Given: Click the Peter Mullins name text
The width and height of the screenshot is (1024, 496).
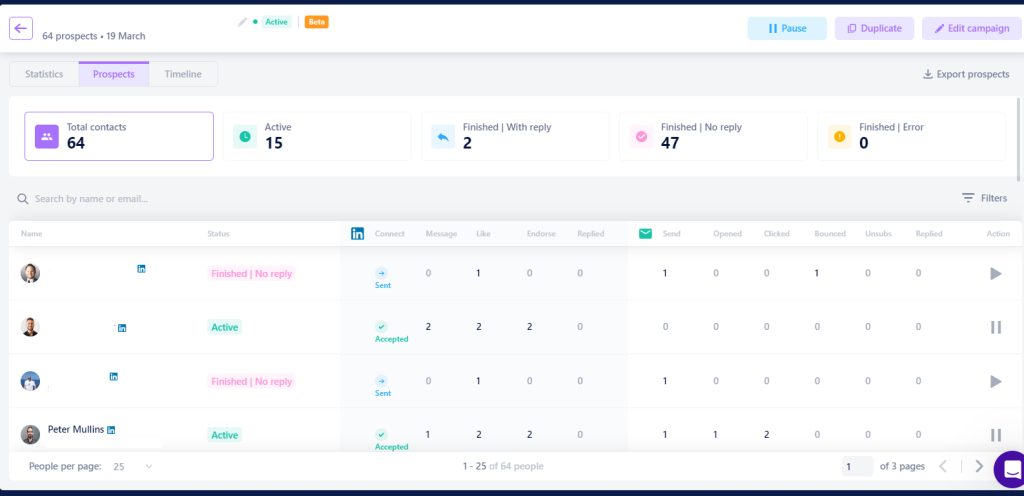Looking at the screenshot, I should [76, 429].
